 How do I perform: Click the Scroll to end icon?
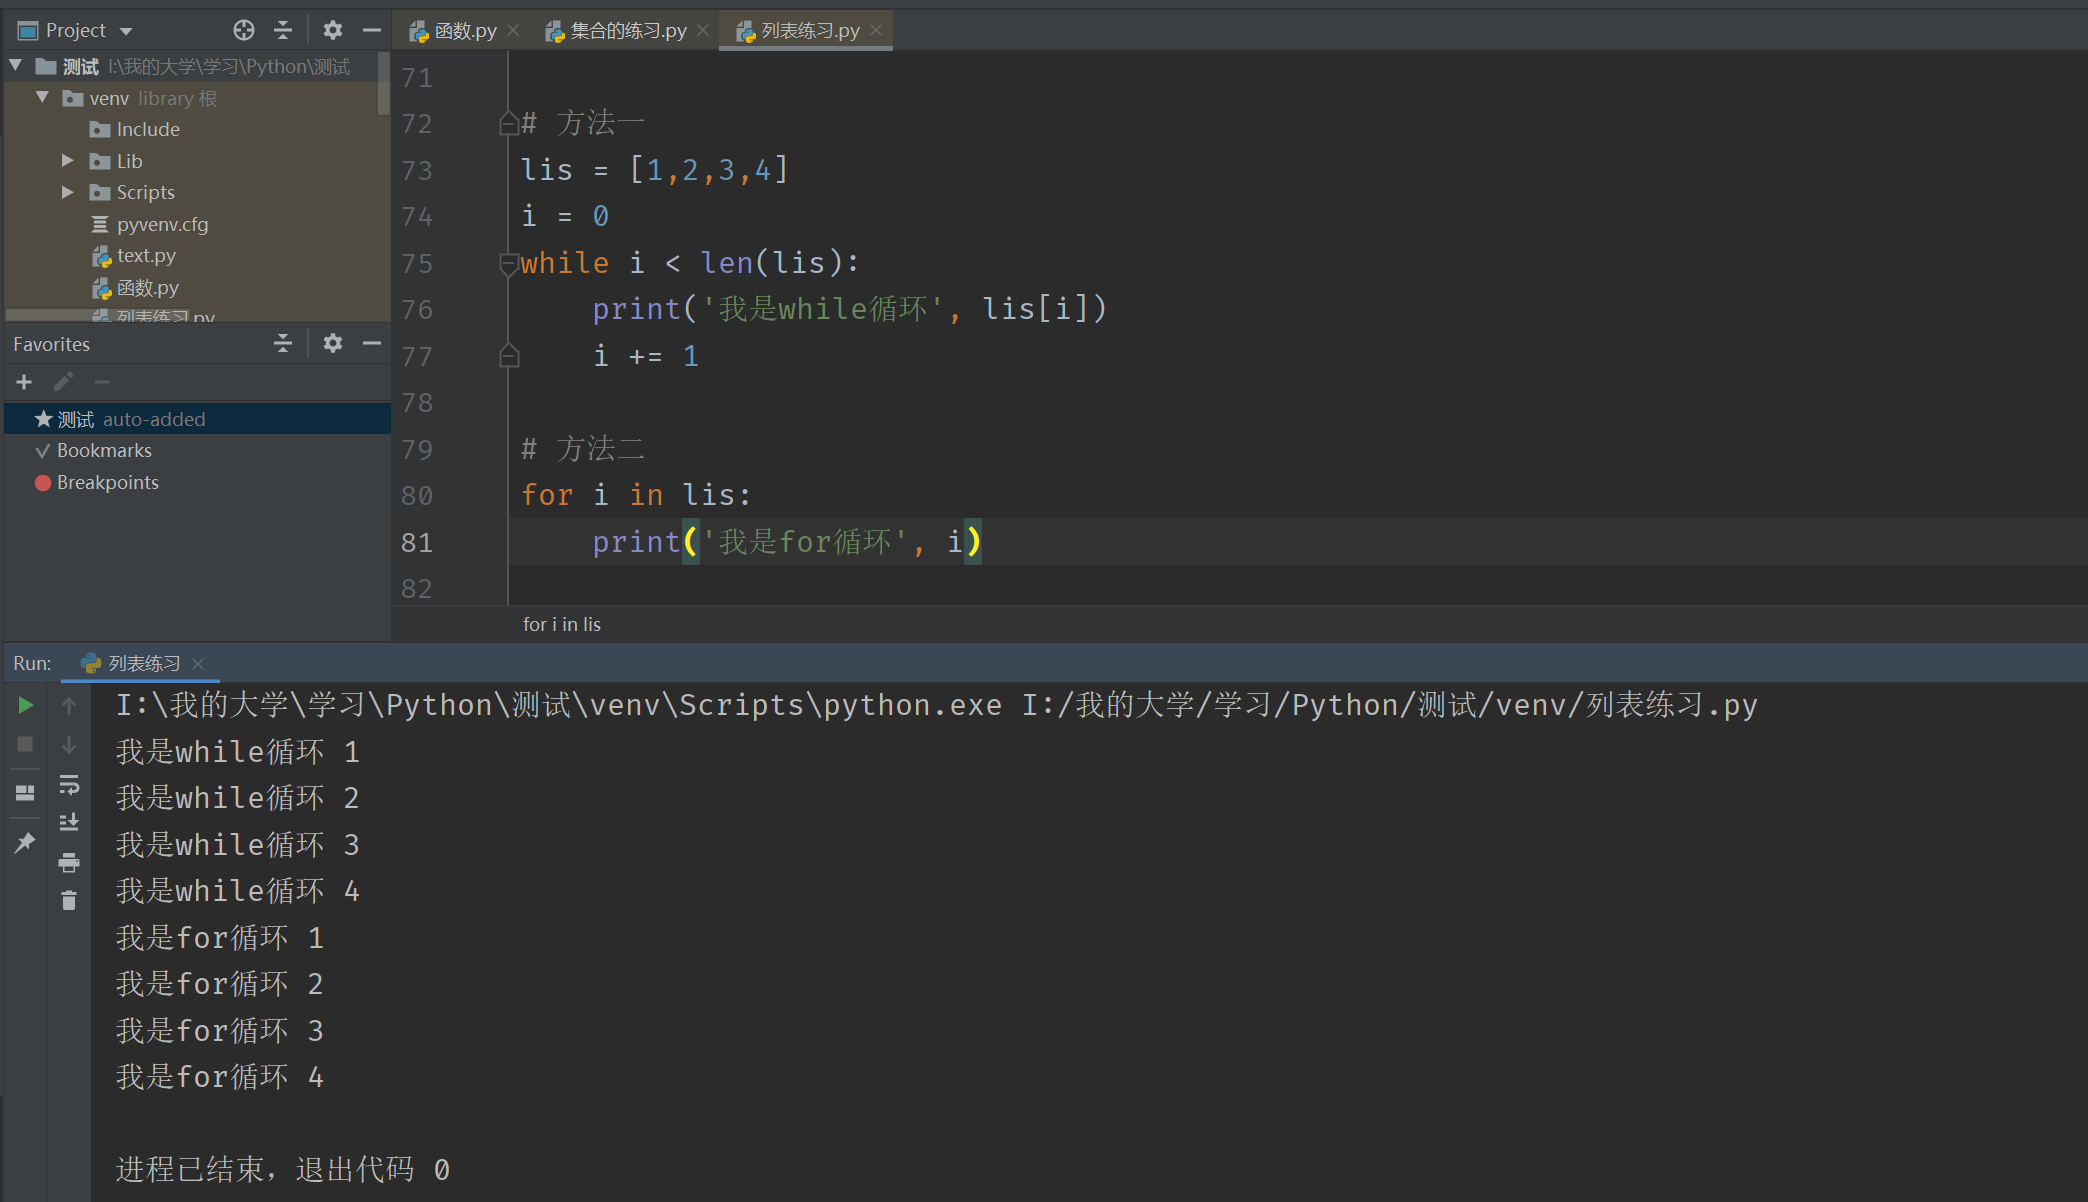coord(69,823)
